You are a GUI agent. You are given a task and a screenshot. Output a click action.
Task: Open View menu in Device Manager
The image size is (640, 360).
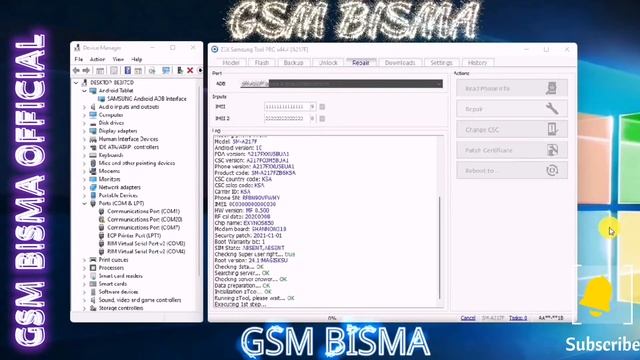[x=118, y=60]
